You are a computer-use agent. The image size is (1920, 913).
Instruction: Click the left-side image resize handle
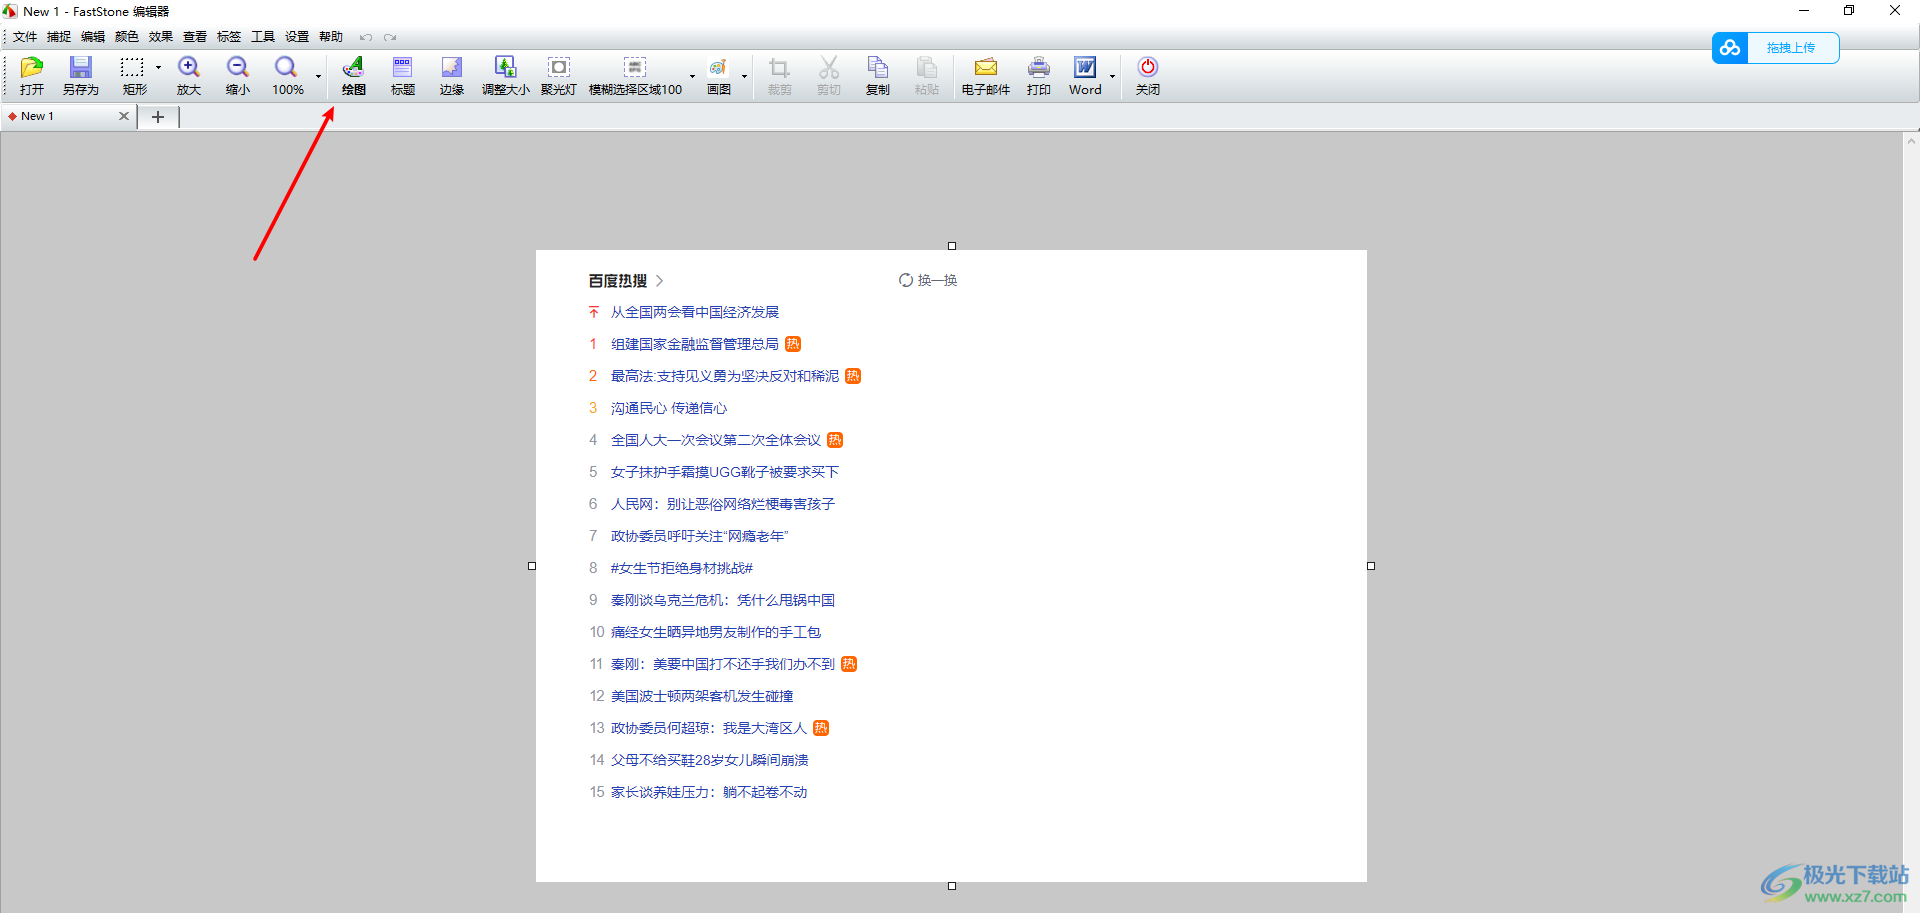(532, 566)
